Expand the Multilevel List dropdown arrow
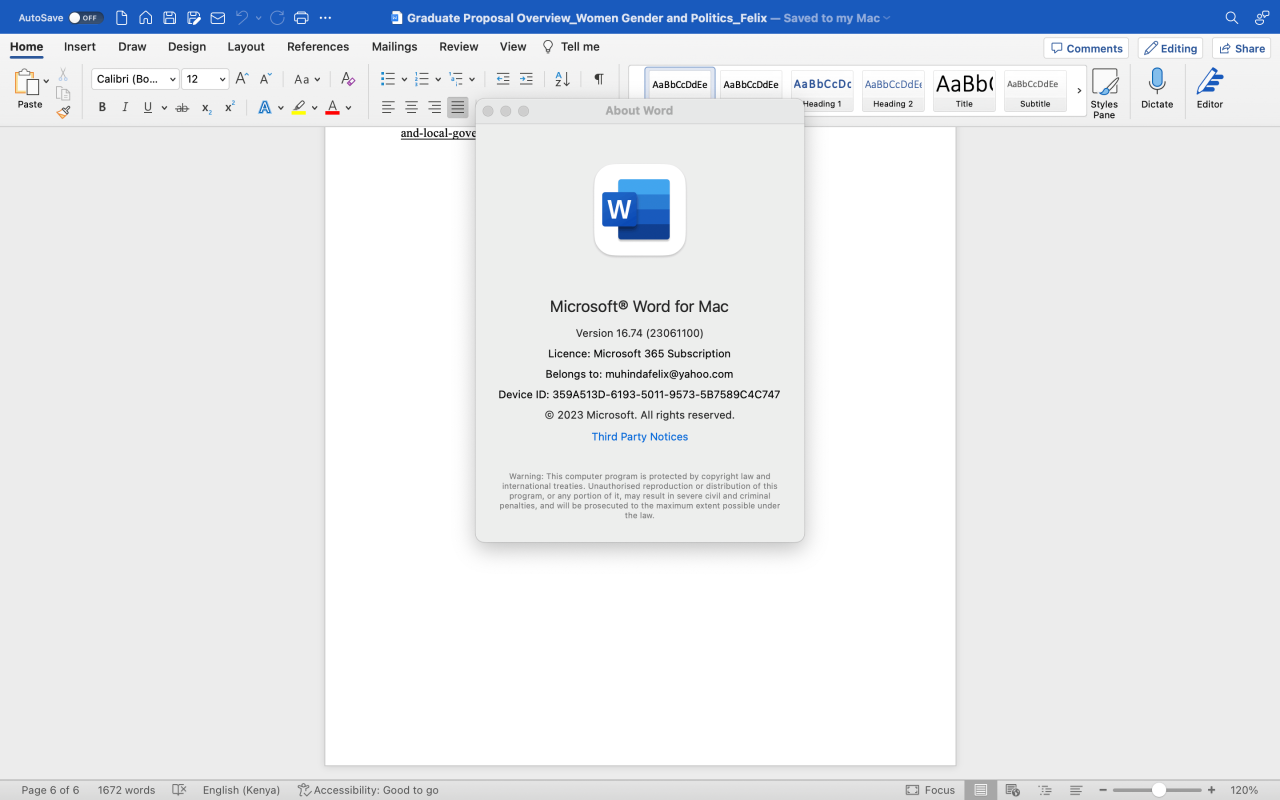The width and height of the screenshot is (1280, 800). click(x=472, y=79)
